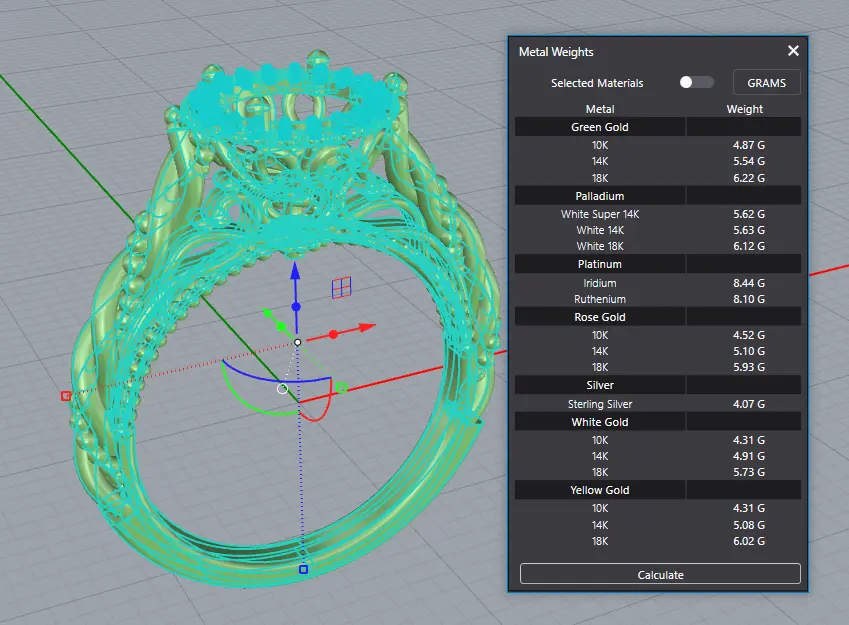This screenshot has width=849, height=625.
Task: Click the Metal column header
Action: click(x=600, y=109)
